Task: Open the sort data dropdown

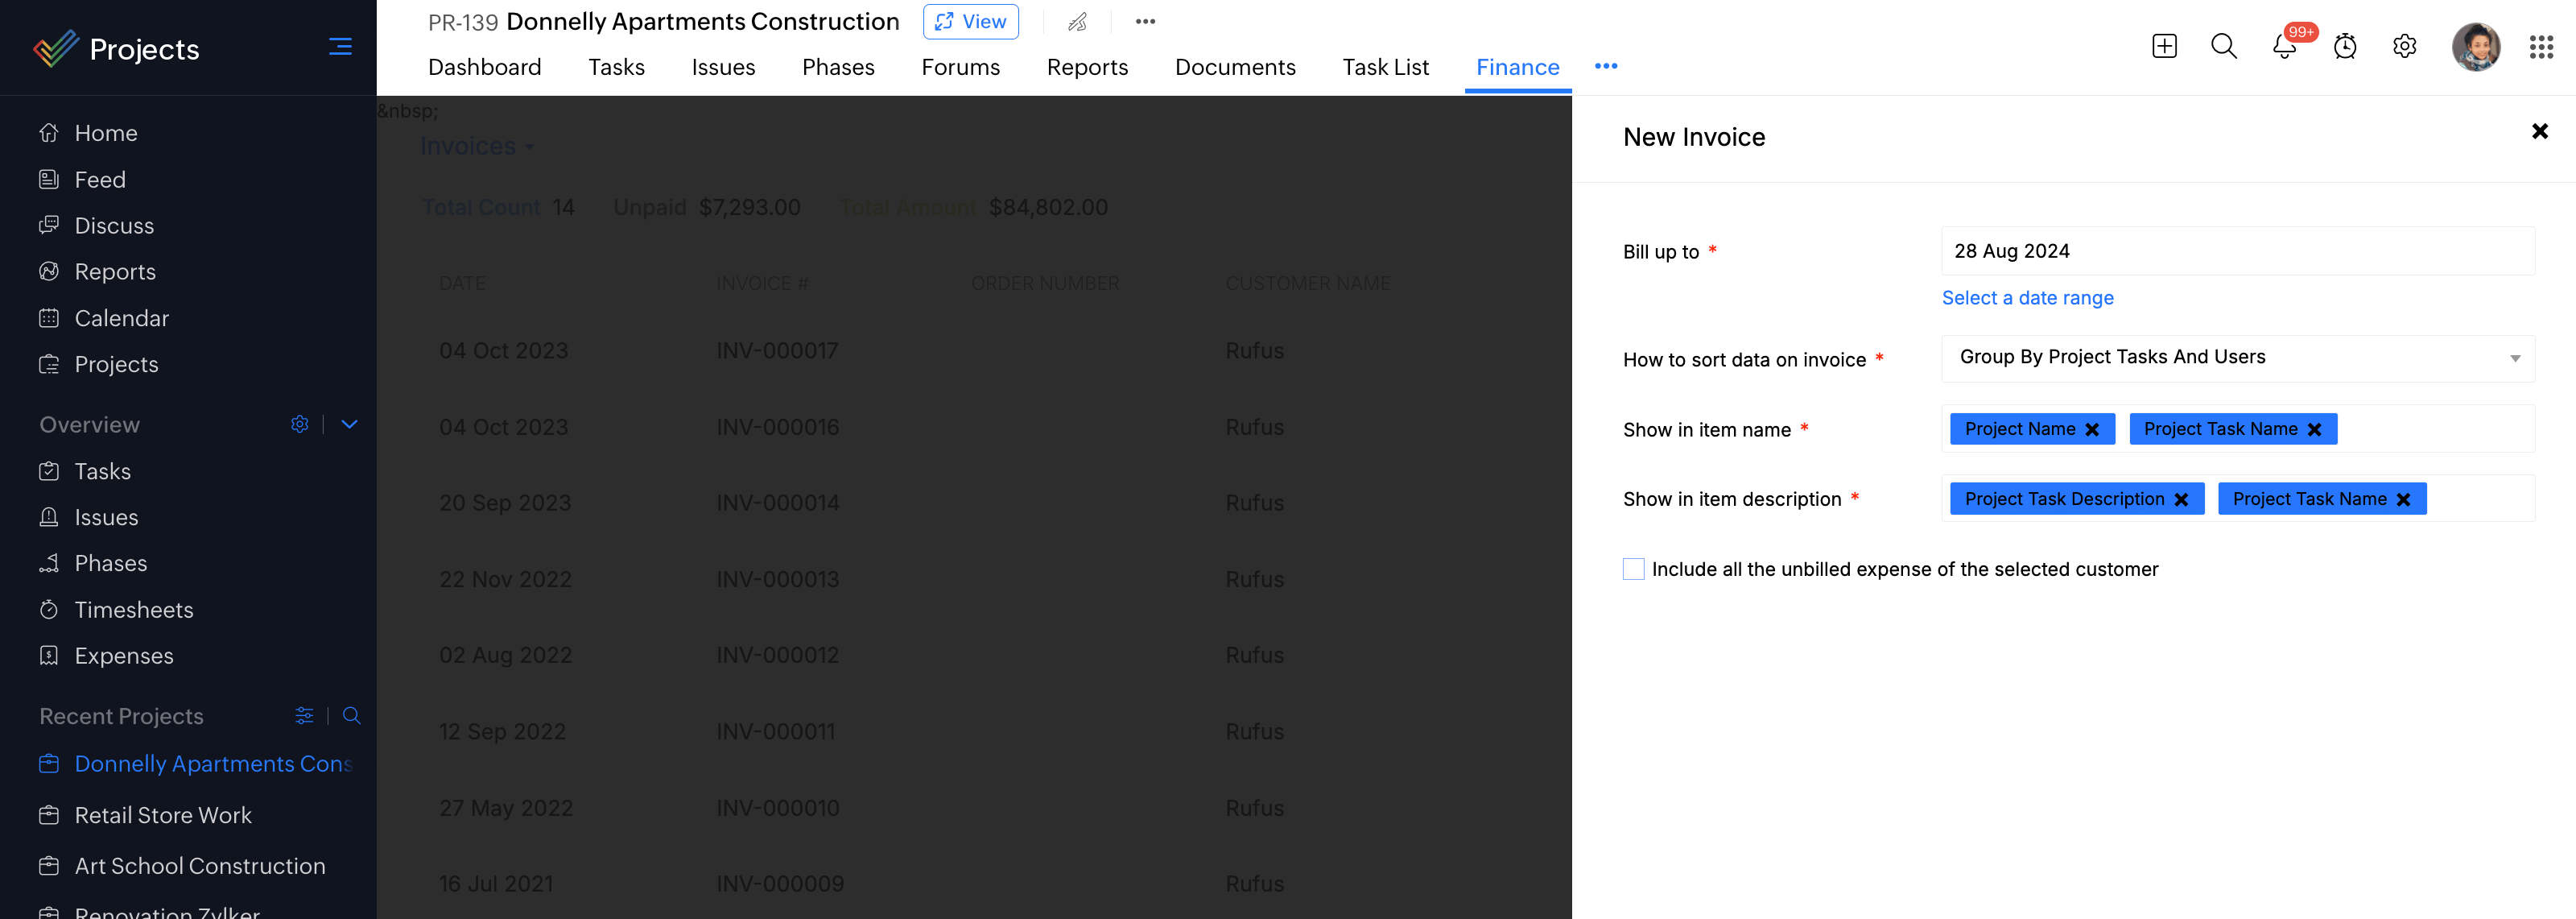Action: (x=2237, y=358)
